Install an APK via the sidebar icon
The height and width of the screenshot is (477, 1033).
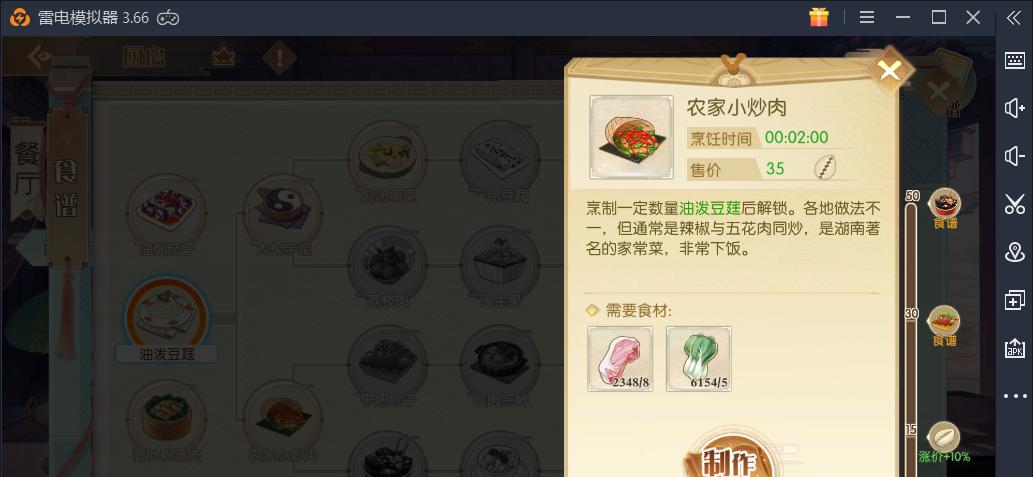click(1015, 348)
